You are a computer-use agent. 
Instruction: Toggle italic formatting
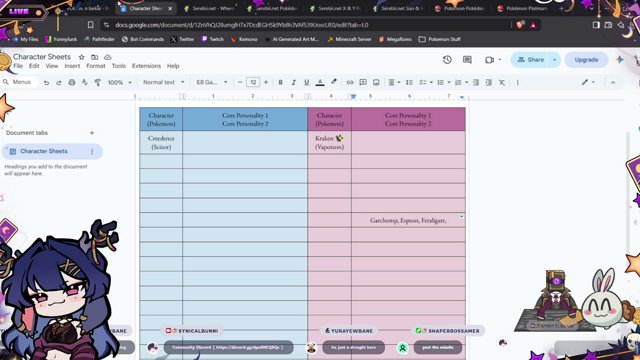click(293, 82)
